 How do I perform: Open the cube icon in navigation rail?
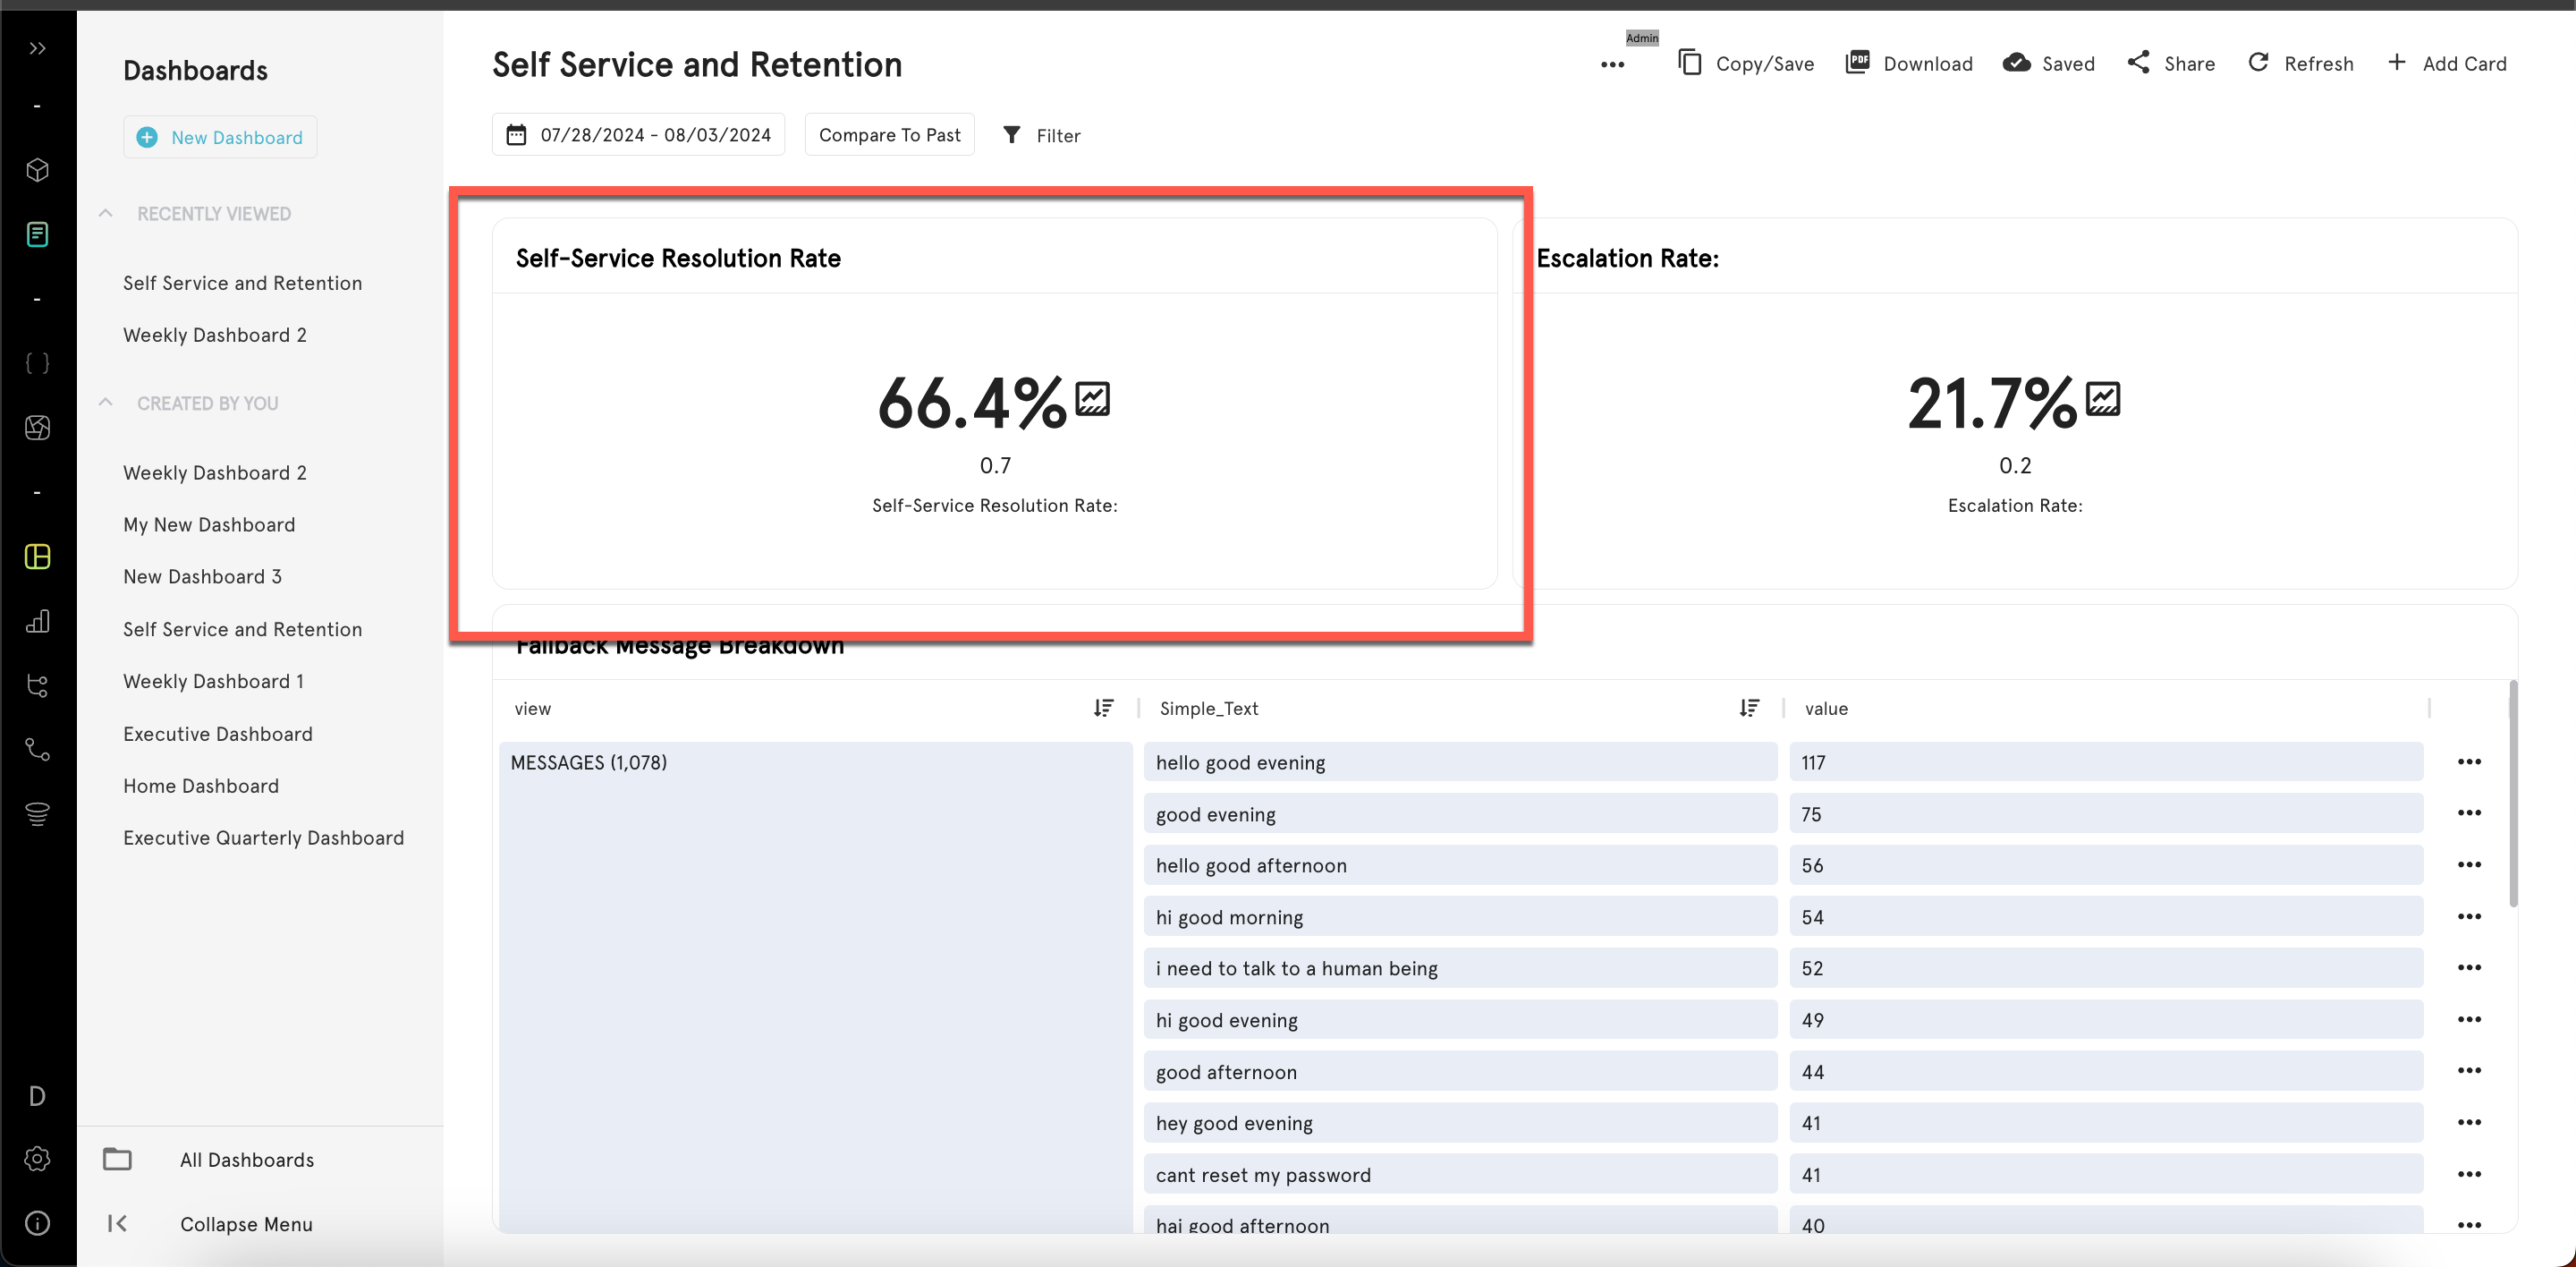[x=38, y=170]
